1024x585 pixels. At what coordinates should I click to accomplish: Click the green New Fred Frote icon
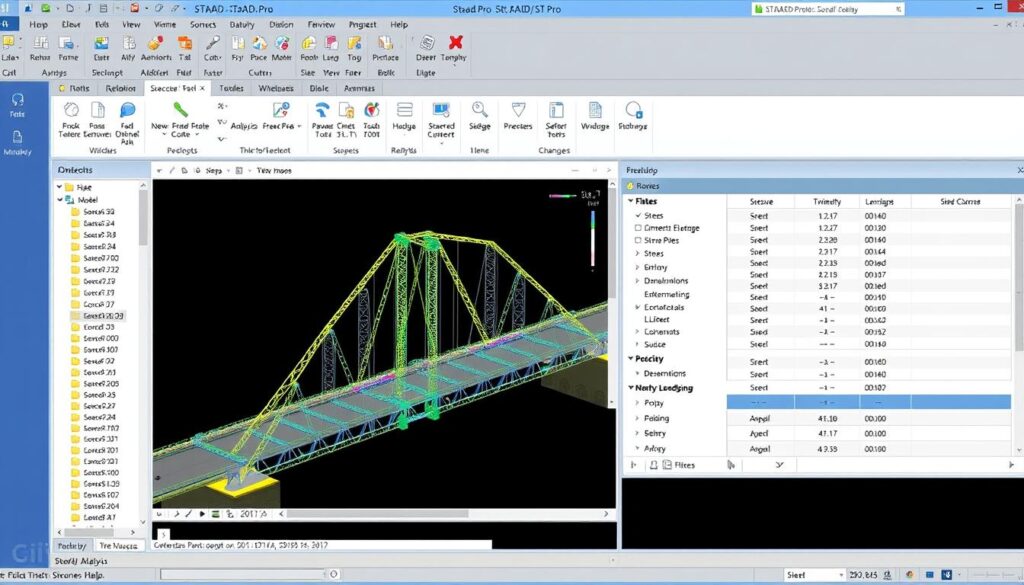coord(180,110)
